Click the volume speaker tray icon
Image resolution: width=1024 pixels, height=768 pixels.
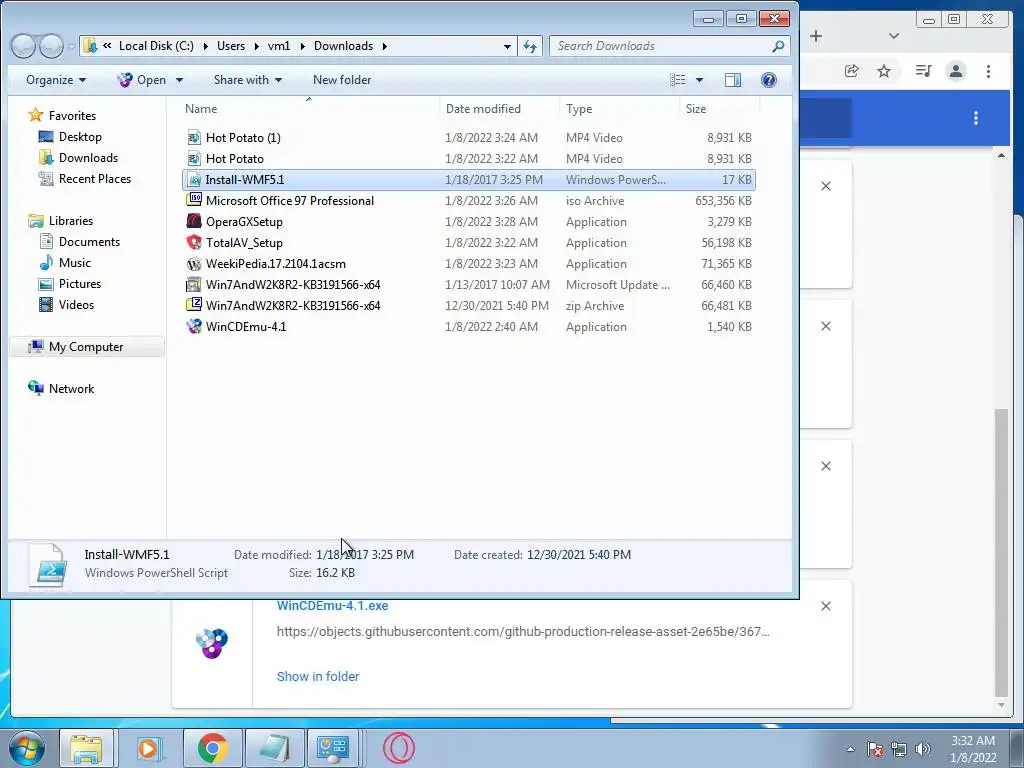click(x=923, y=749)
